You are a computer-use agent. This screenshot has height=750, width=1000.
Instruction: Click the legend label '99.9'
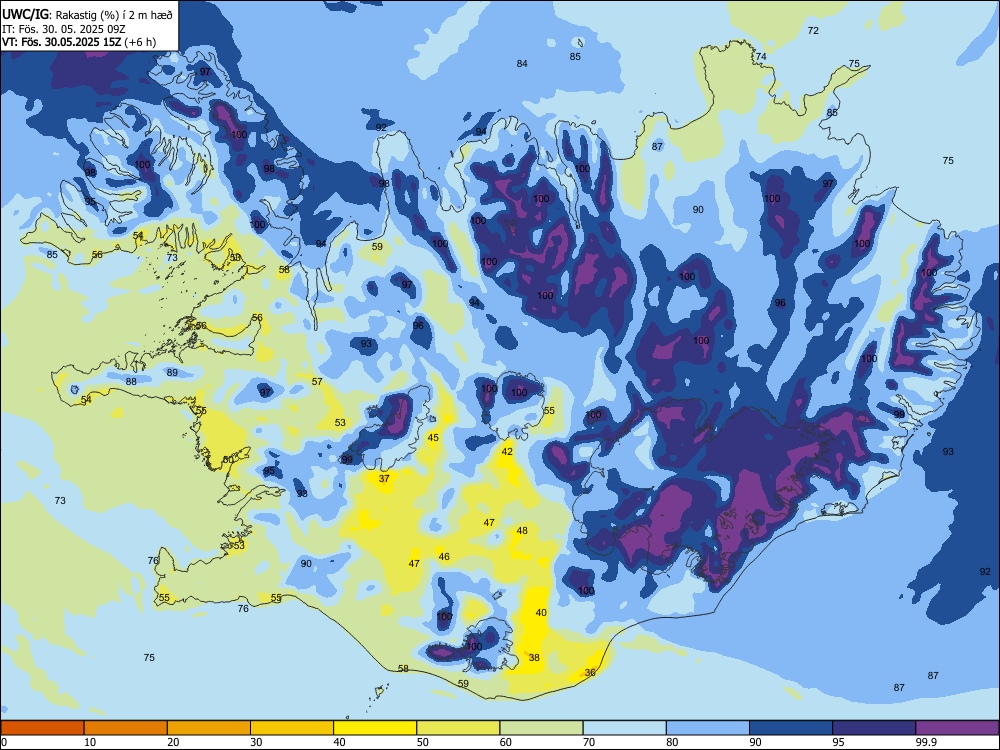coord(925,742)
